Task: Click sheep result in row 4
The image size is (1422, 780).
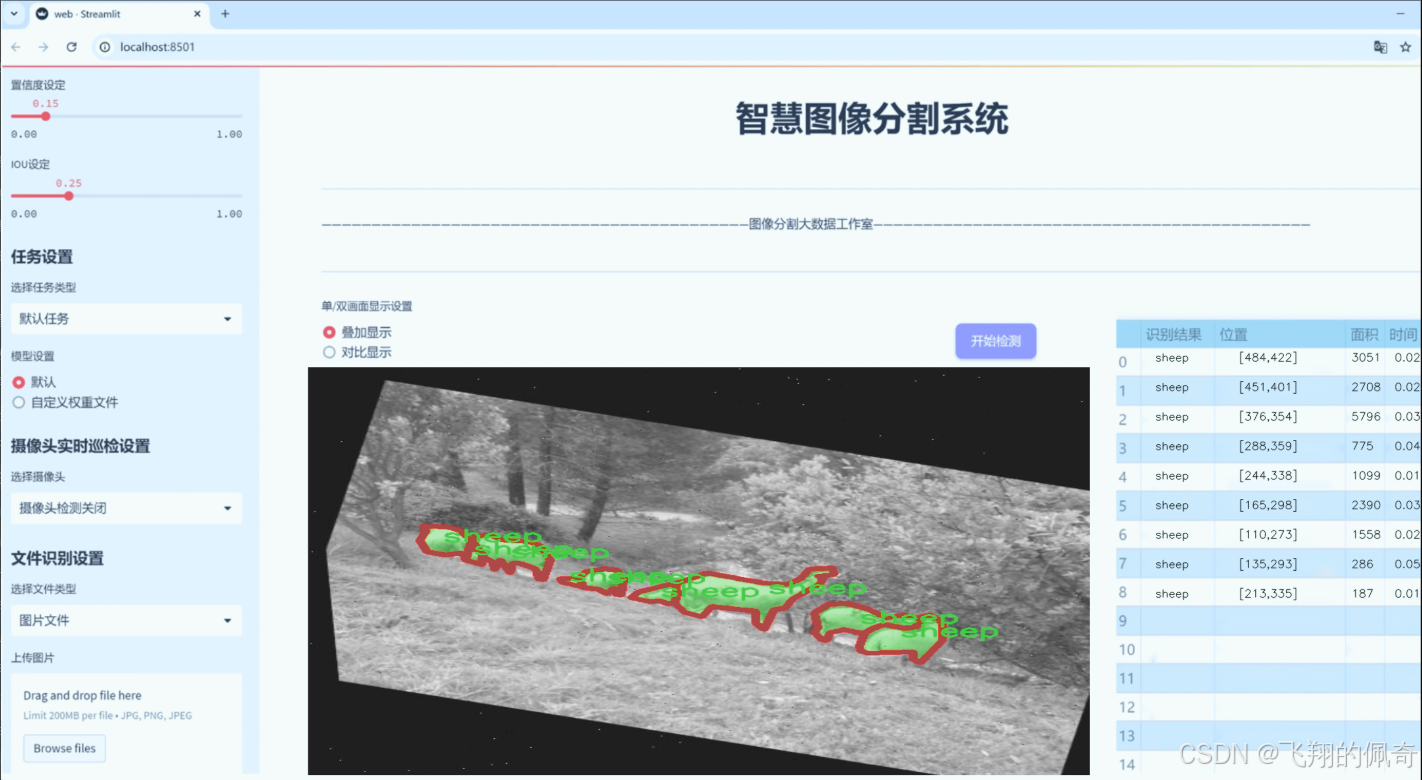Action: [x=1172, y=476]
